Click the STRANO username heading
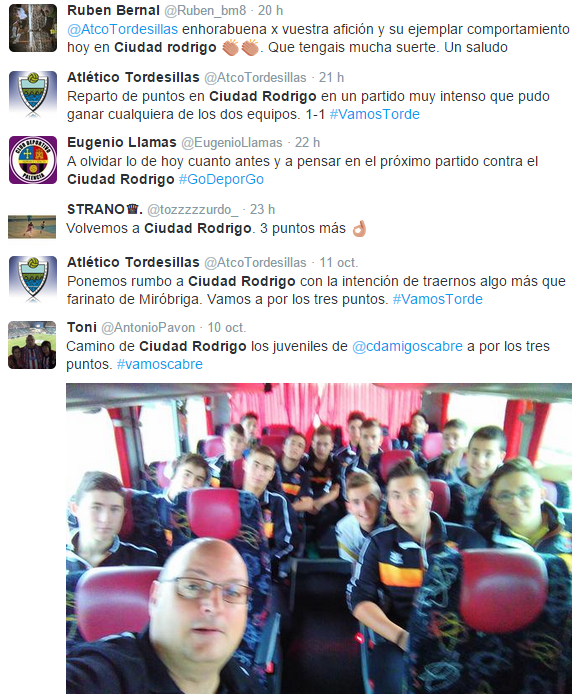Viewport: 587px width, 694px height. click(x=104, y=209)
